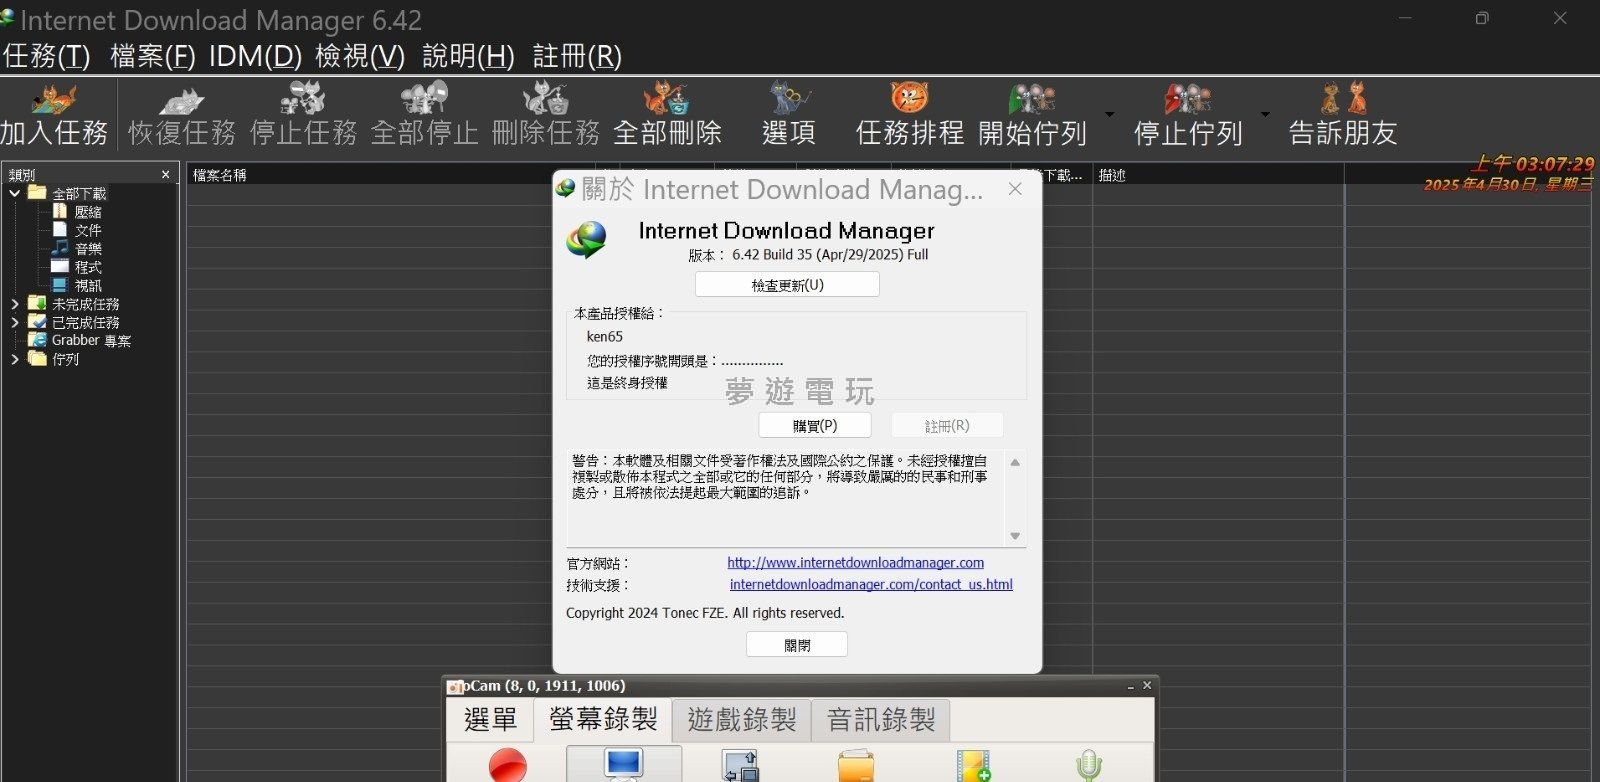The image size is (1600, 782).
Task: Switch to the 遊戲錄製 tab in oCam
Action: coord(741,719)
